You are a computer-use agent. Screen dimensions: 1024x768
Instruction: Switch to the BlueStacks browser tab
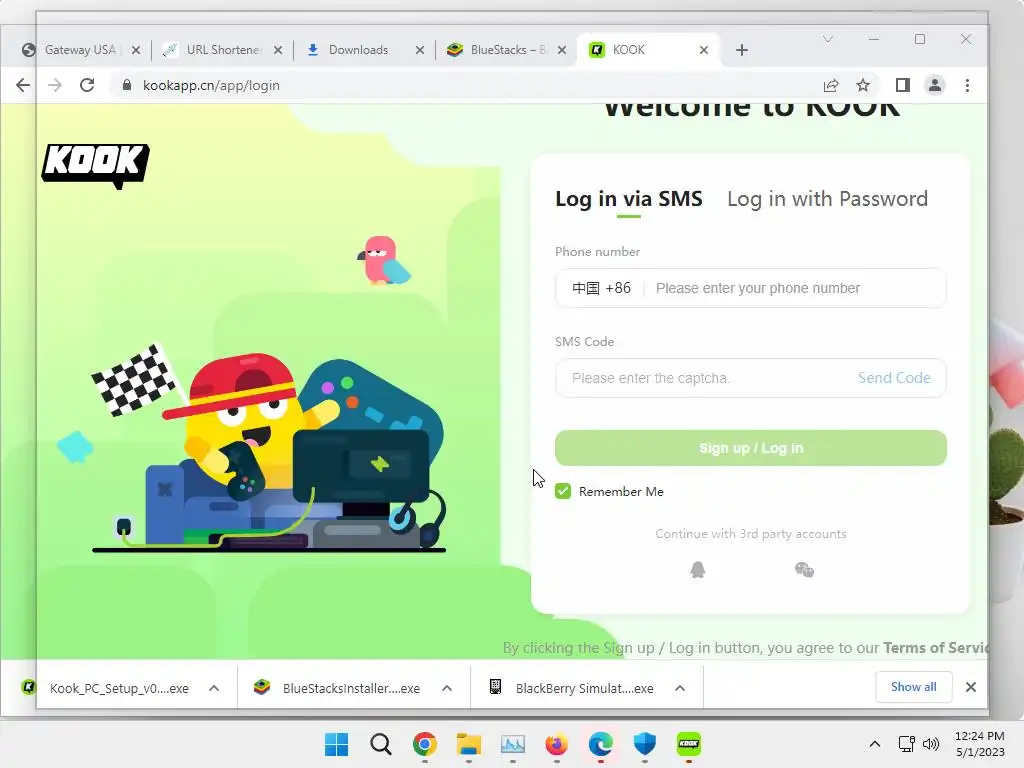coord(507,50)
